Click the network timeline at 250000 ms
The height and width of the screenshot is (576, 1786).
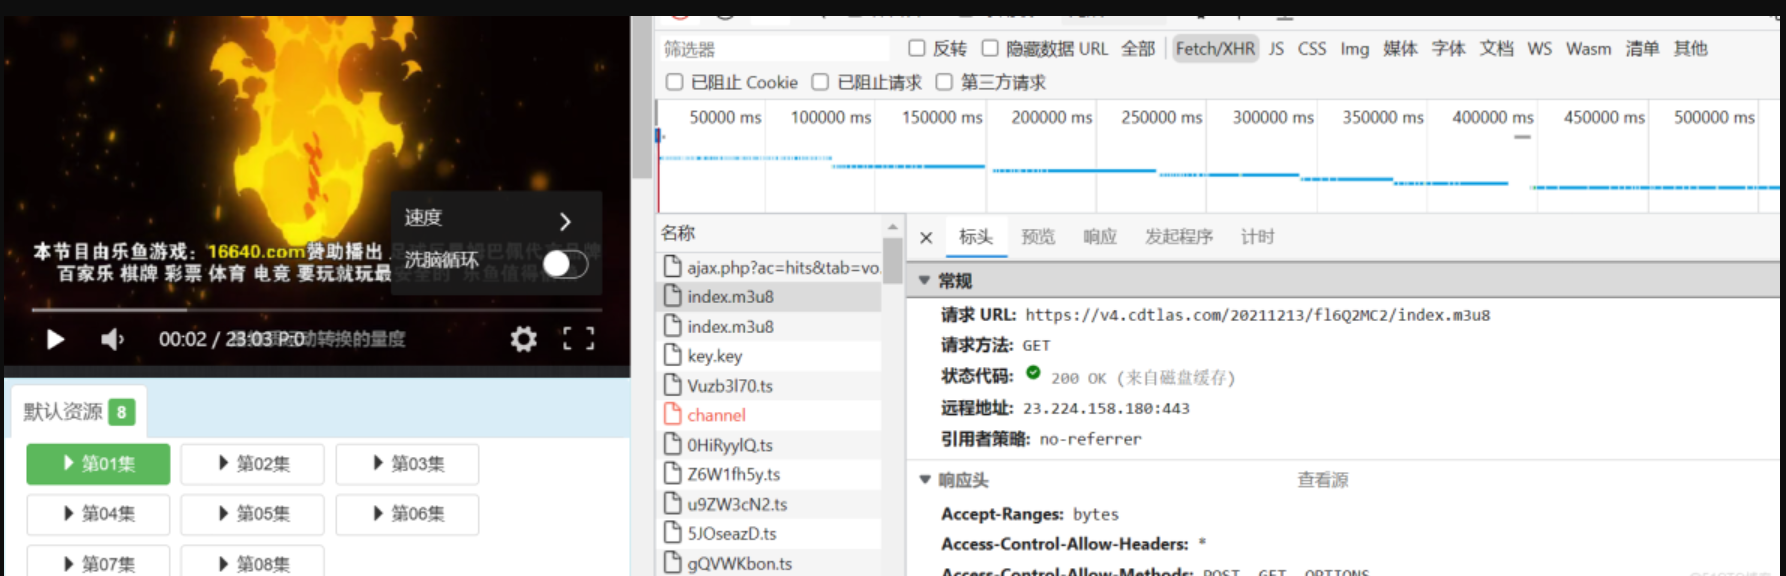[1161, 117]
